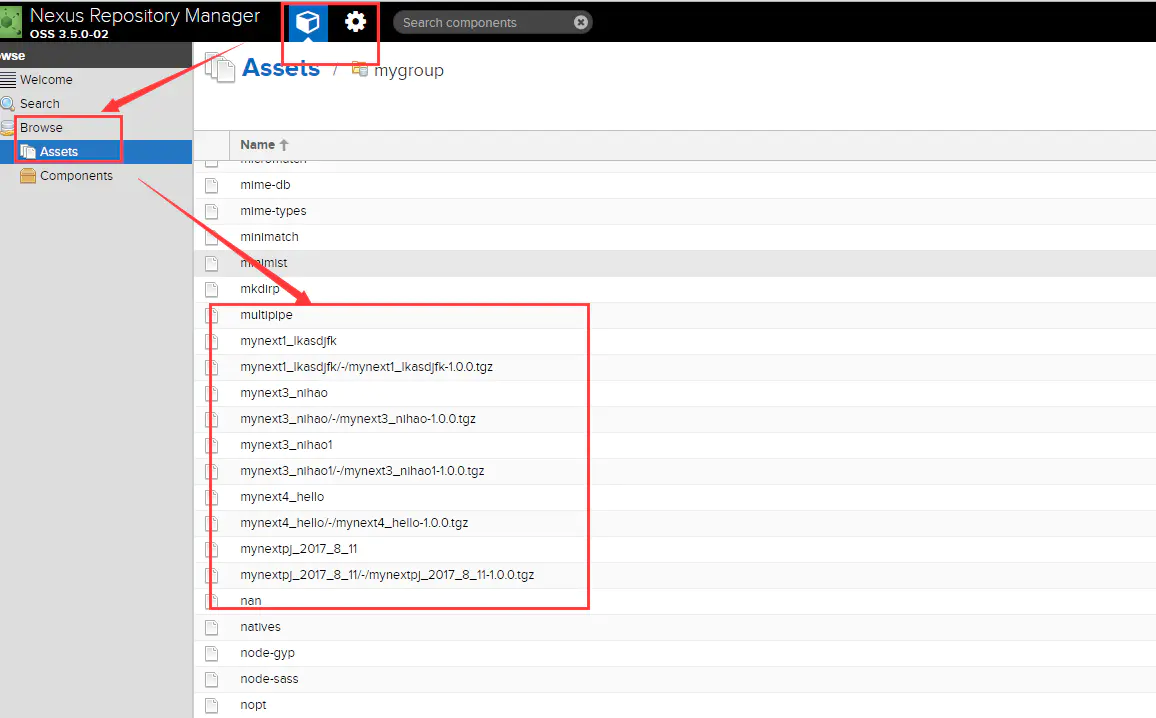
Task: Select the Welcome menu icon in sidebar
Action: click(x=8, y=80)
